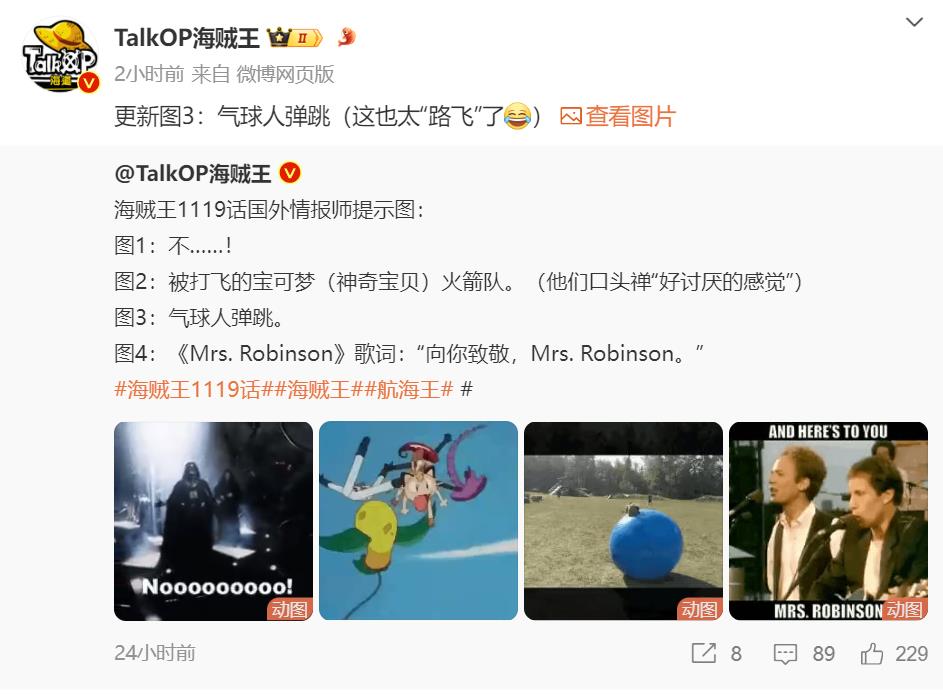Open the Mrs. Robinson GIF thumbnail

pos(828,521)
